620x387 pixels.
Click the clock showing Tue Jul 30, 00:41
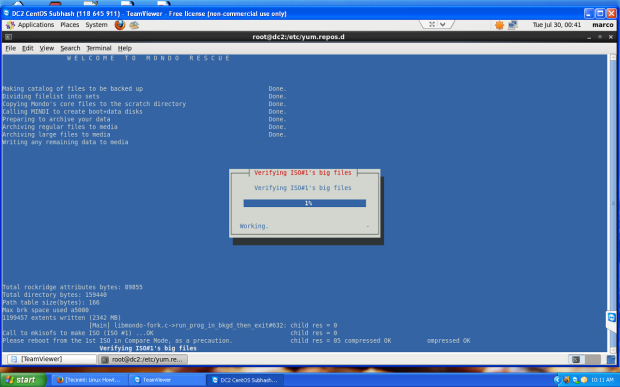pyautogui.click(x=557, y=25)
